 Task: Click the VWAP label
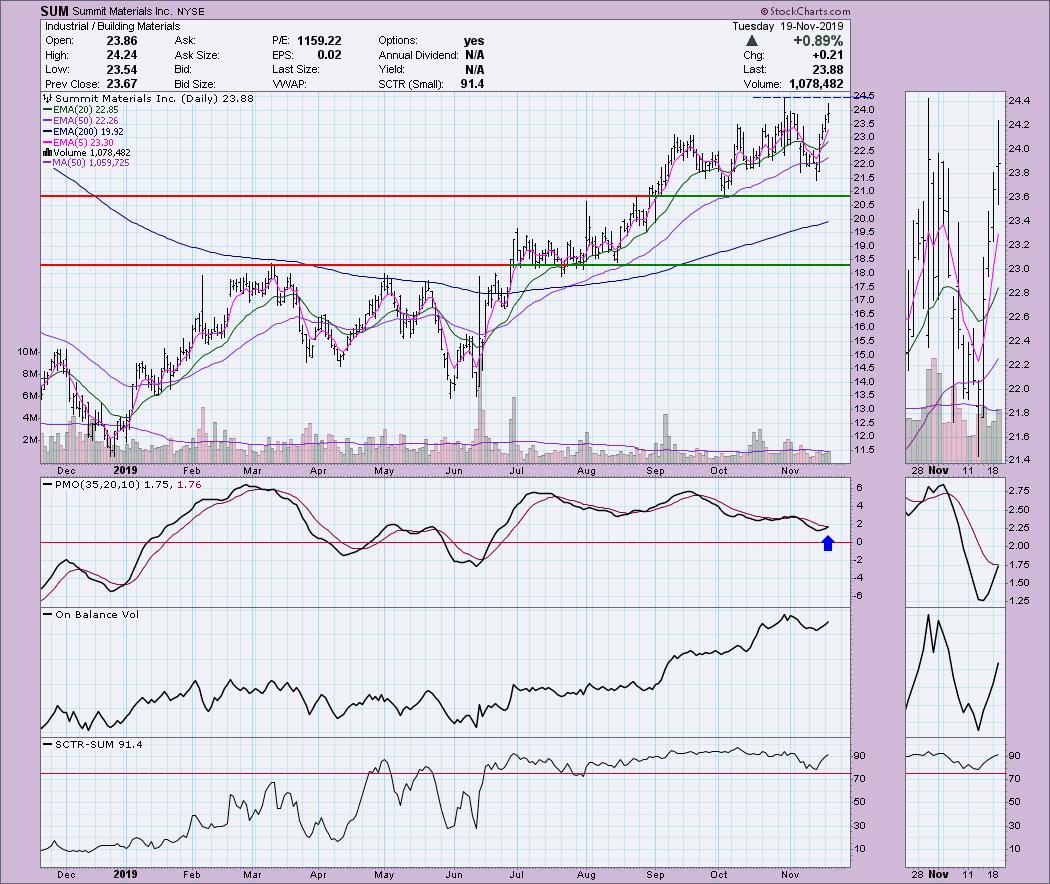pos(287,84)
